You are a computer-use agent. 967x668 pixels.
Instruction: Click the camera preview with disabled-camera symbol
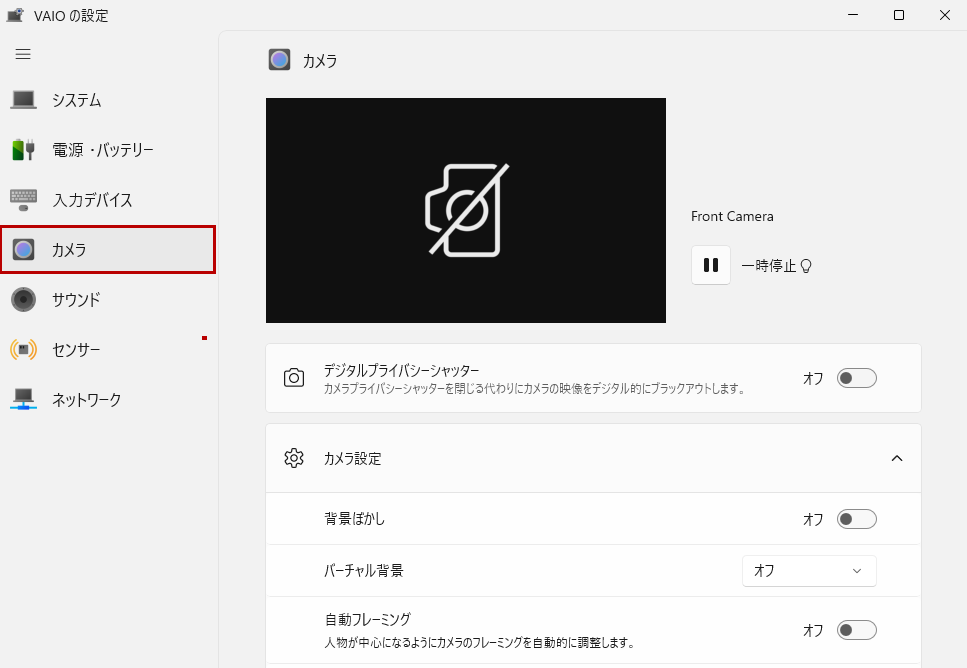[x=465, y=210]
